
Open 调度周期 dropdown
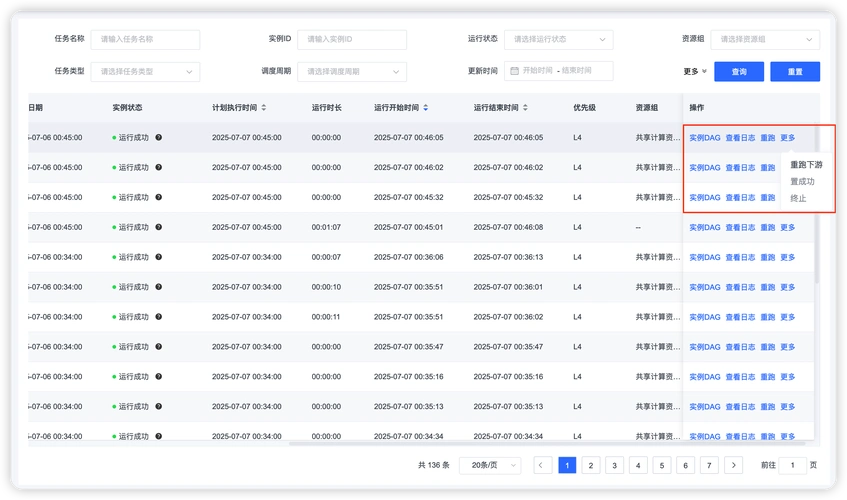click(352, 71)
